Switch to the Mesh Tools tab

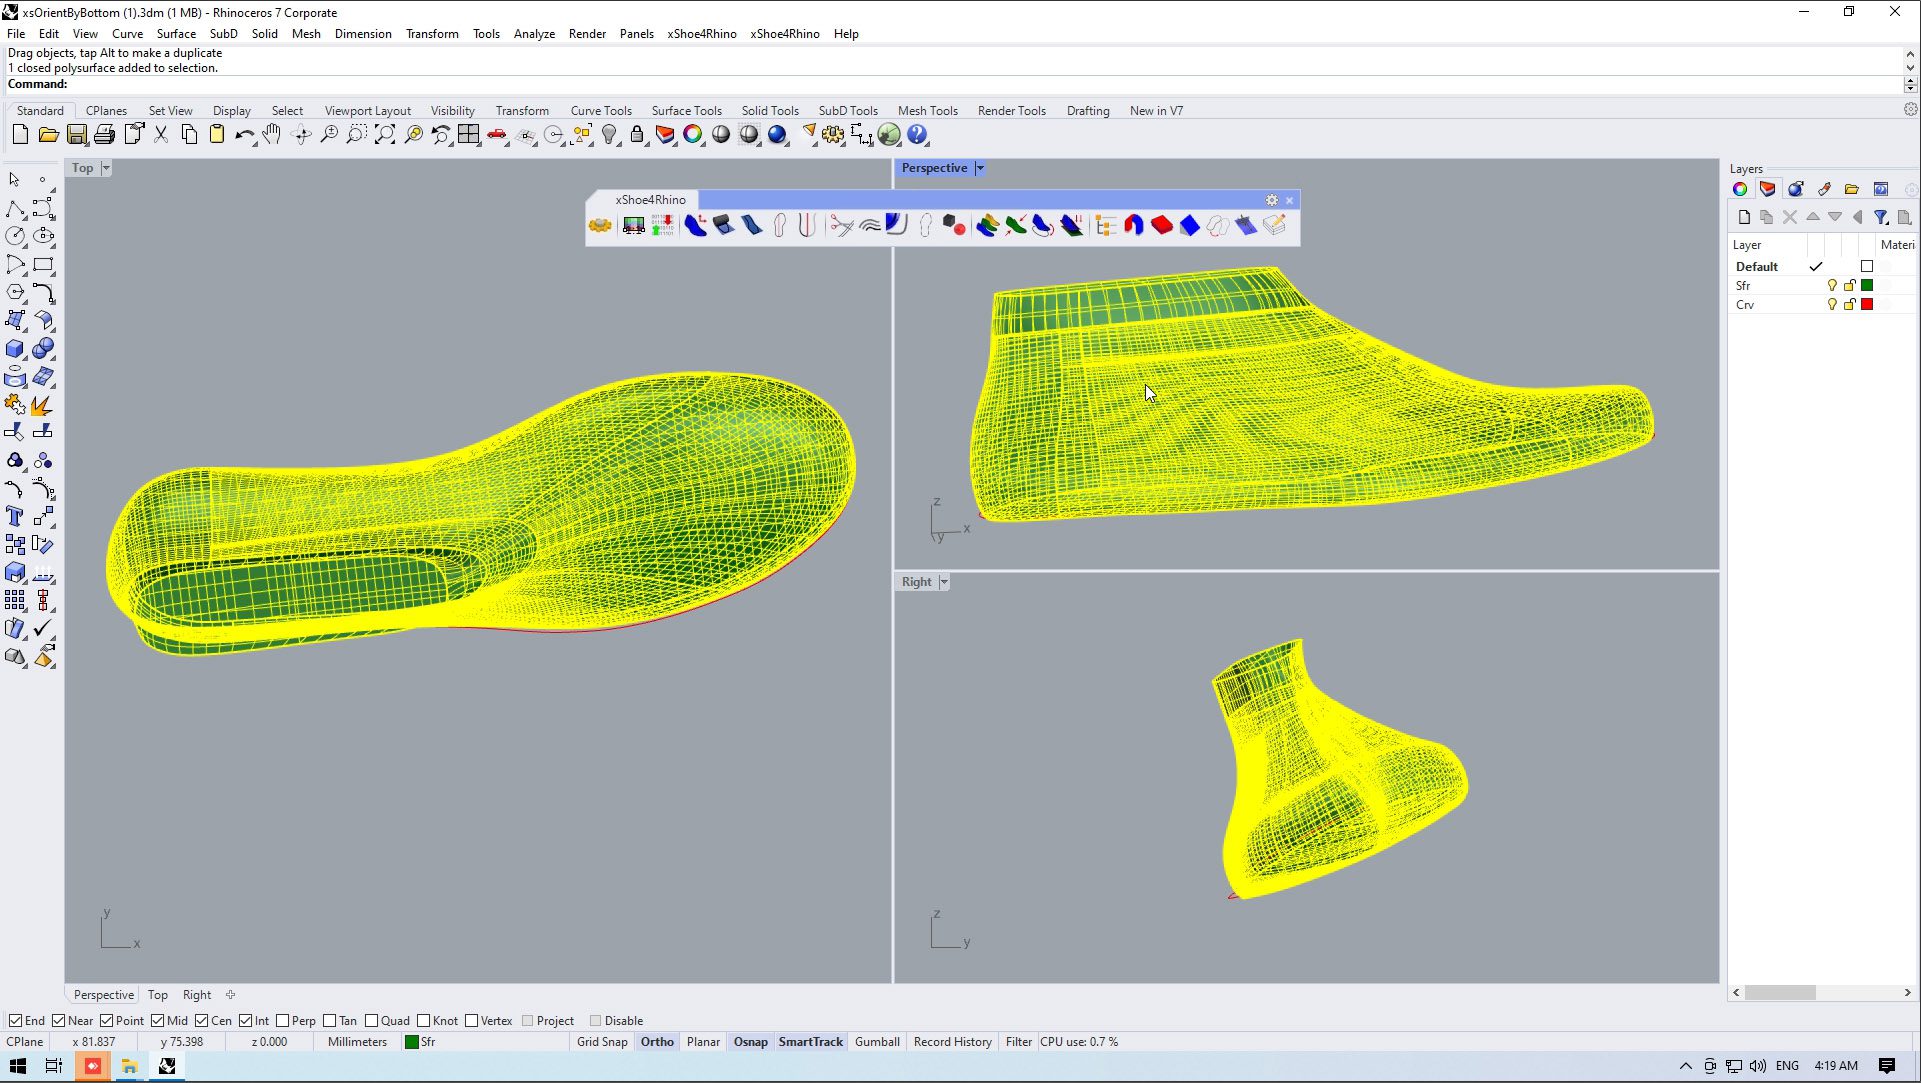(927, 111)
